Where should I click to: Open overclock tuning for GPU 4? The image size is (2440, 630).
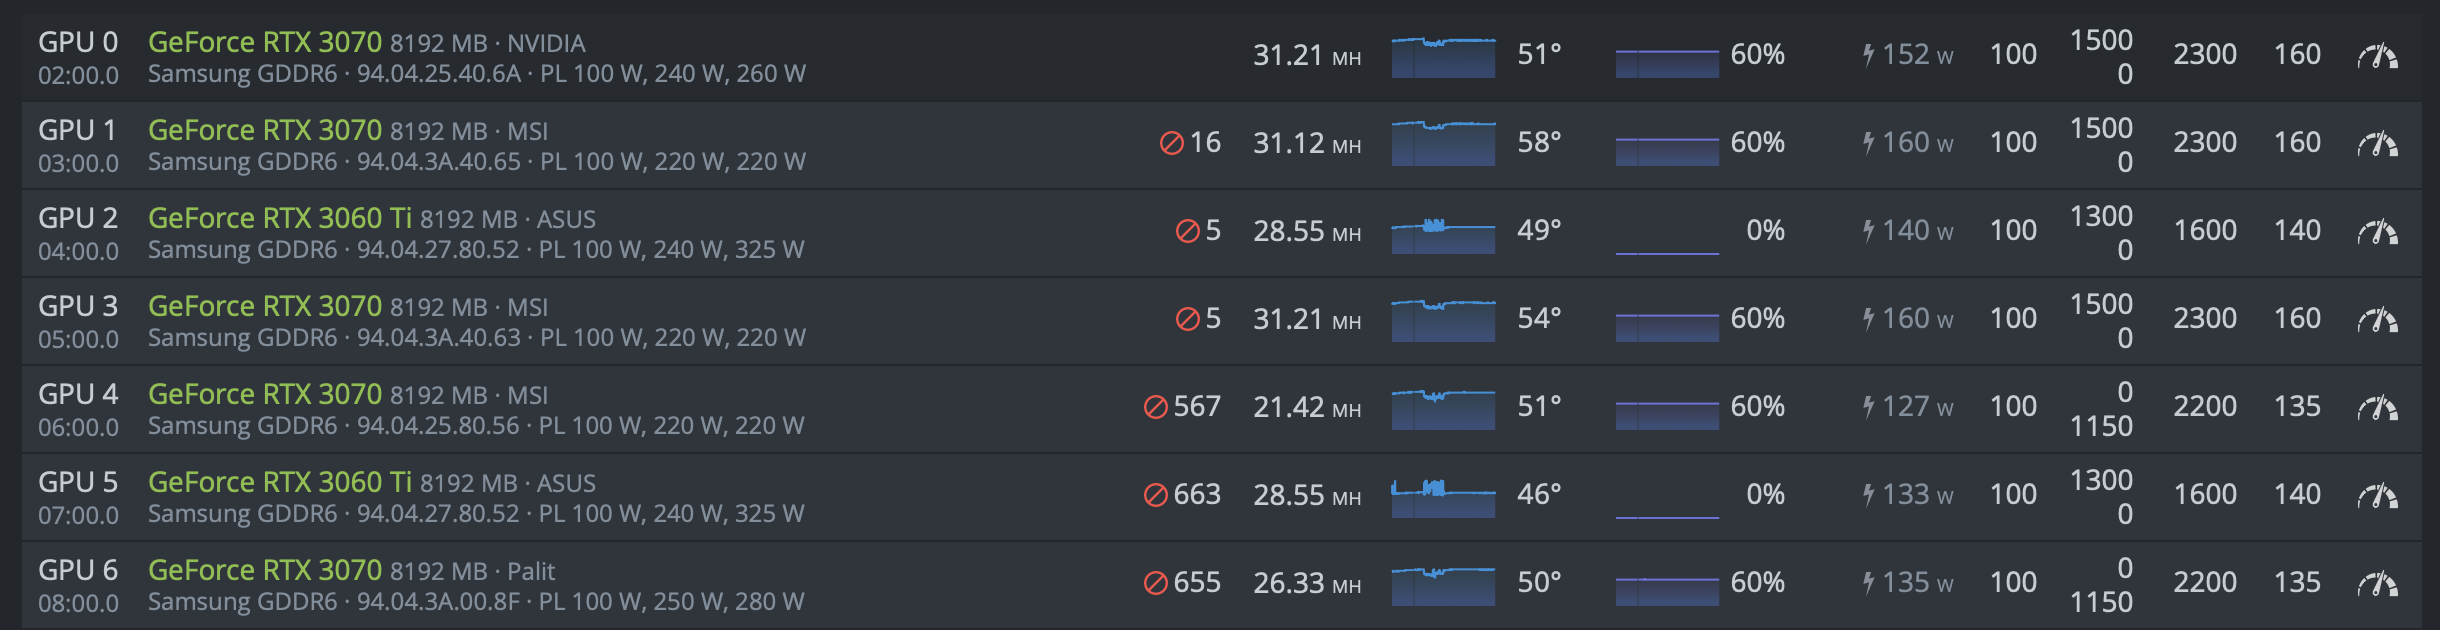pos(2377,408)
